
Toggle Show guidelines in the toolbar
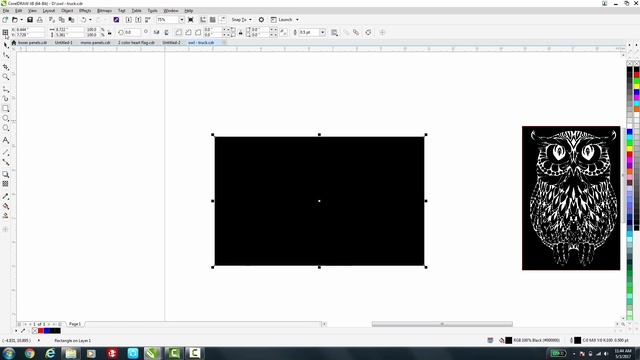click(x=222, y=20)
